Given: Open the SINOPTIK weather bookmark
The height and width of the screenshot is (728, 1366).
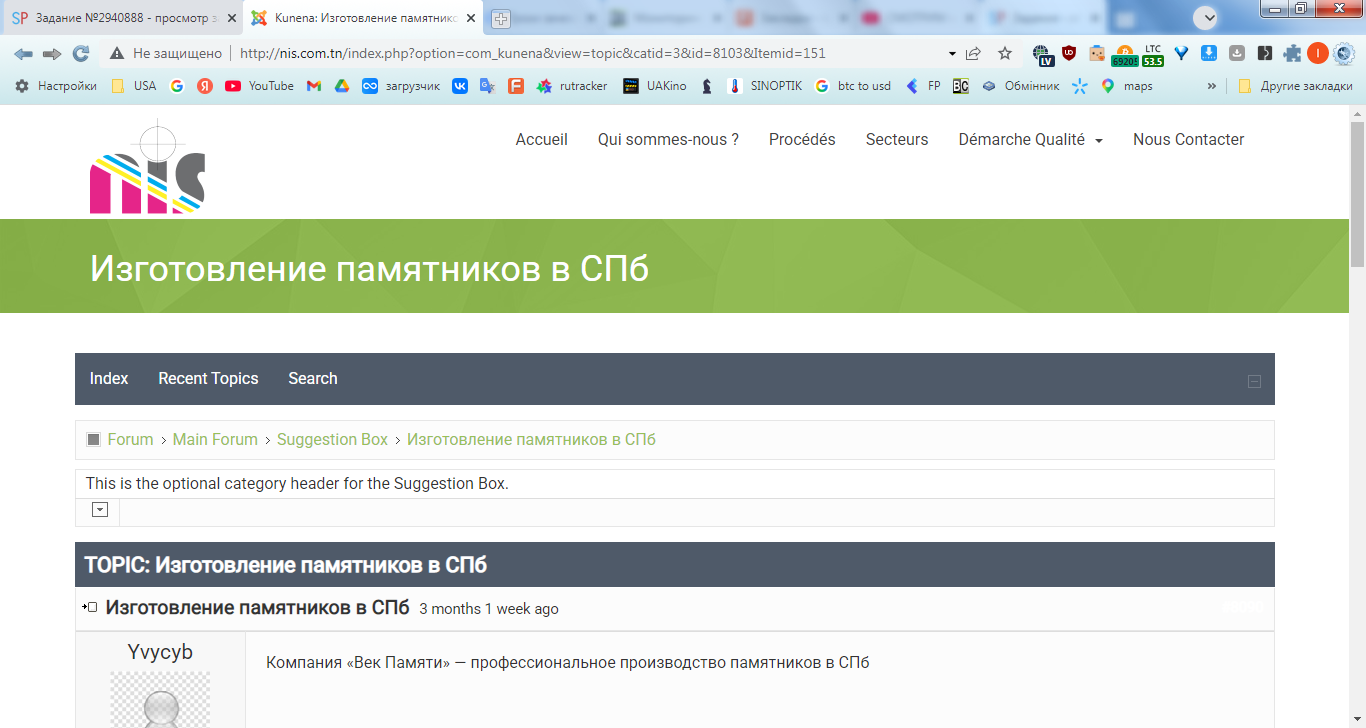Looking at the screenshot, I should 765,86.
